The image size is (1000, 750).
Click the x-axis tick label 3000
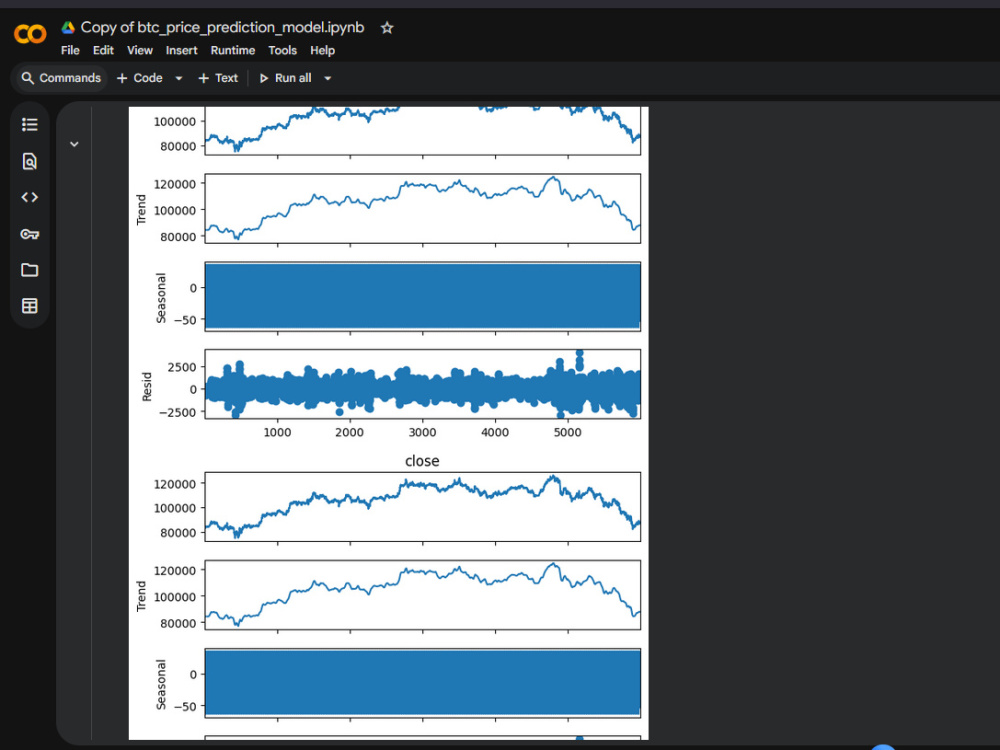pyautogui.click(x=422, y=432)
